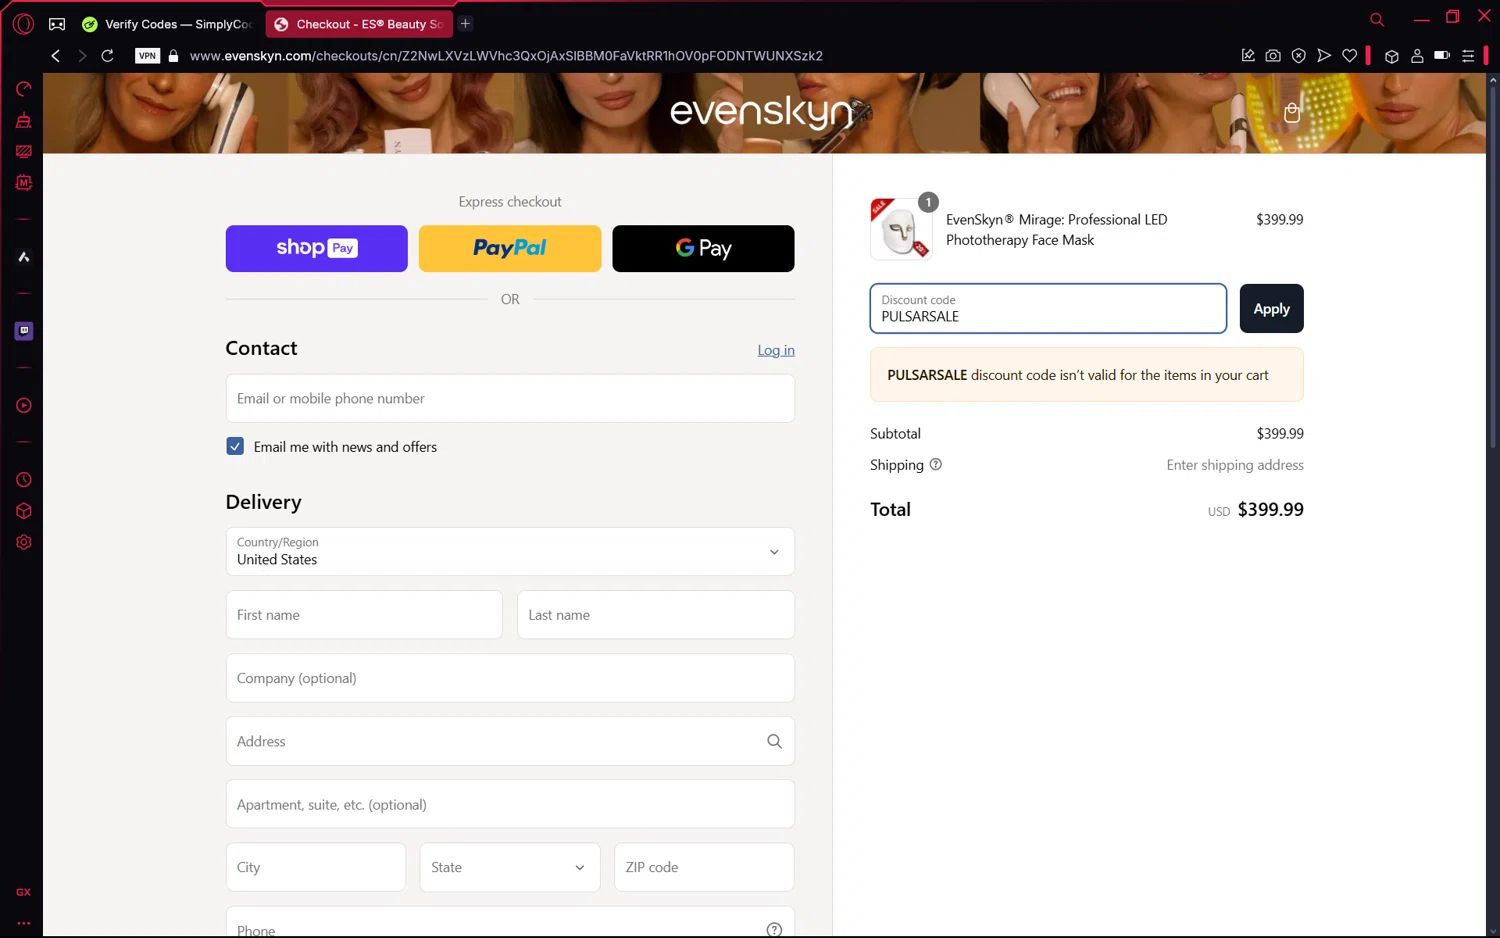
Task: Search tabs with the magnifier icon
Action: point(1377,19)
